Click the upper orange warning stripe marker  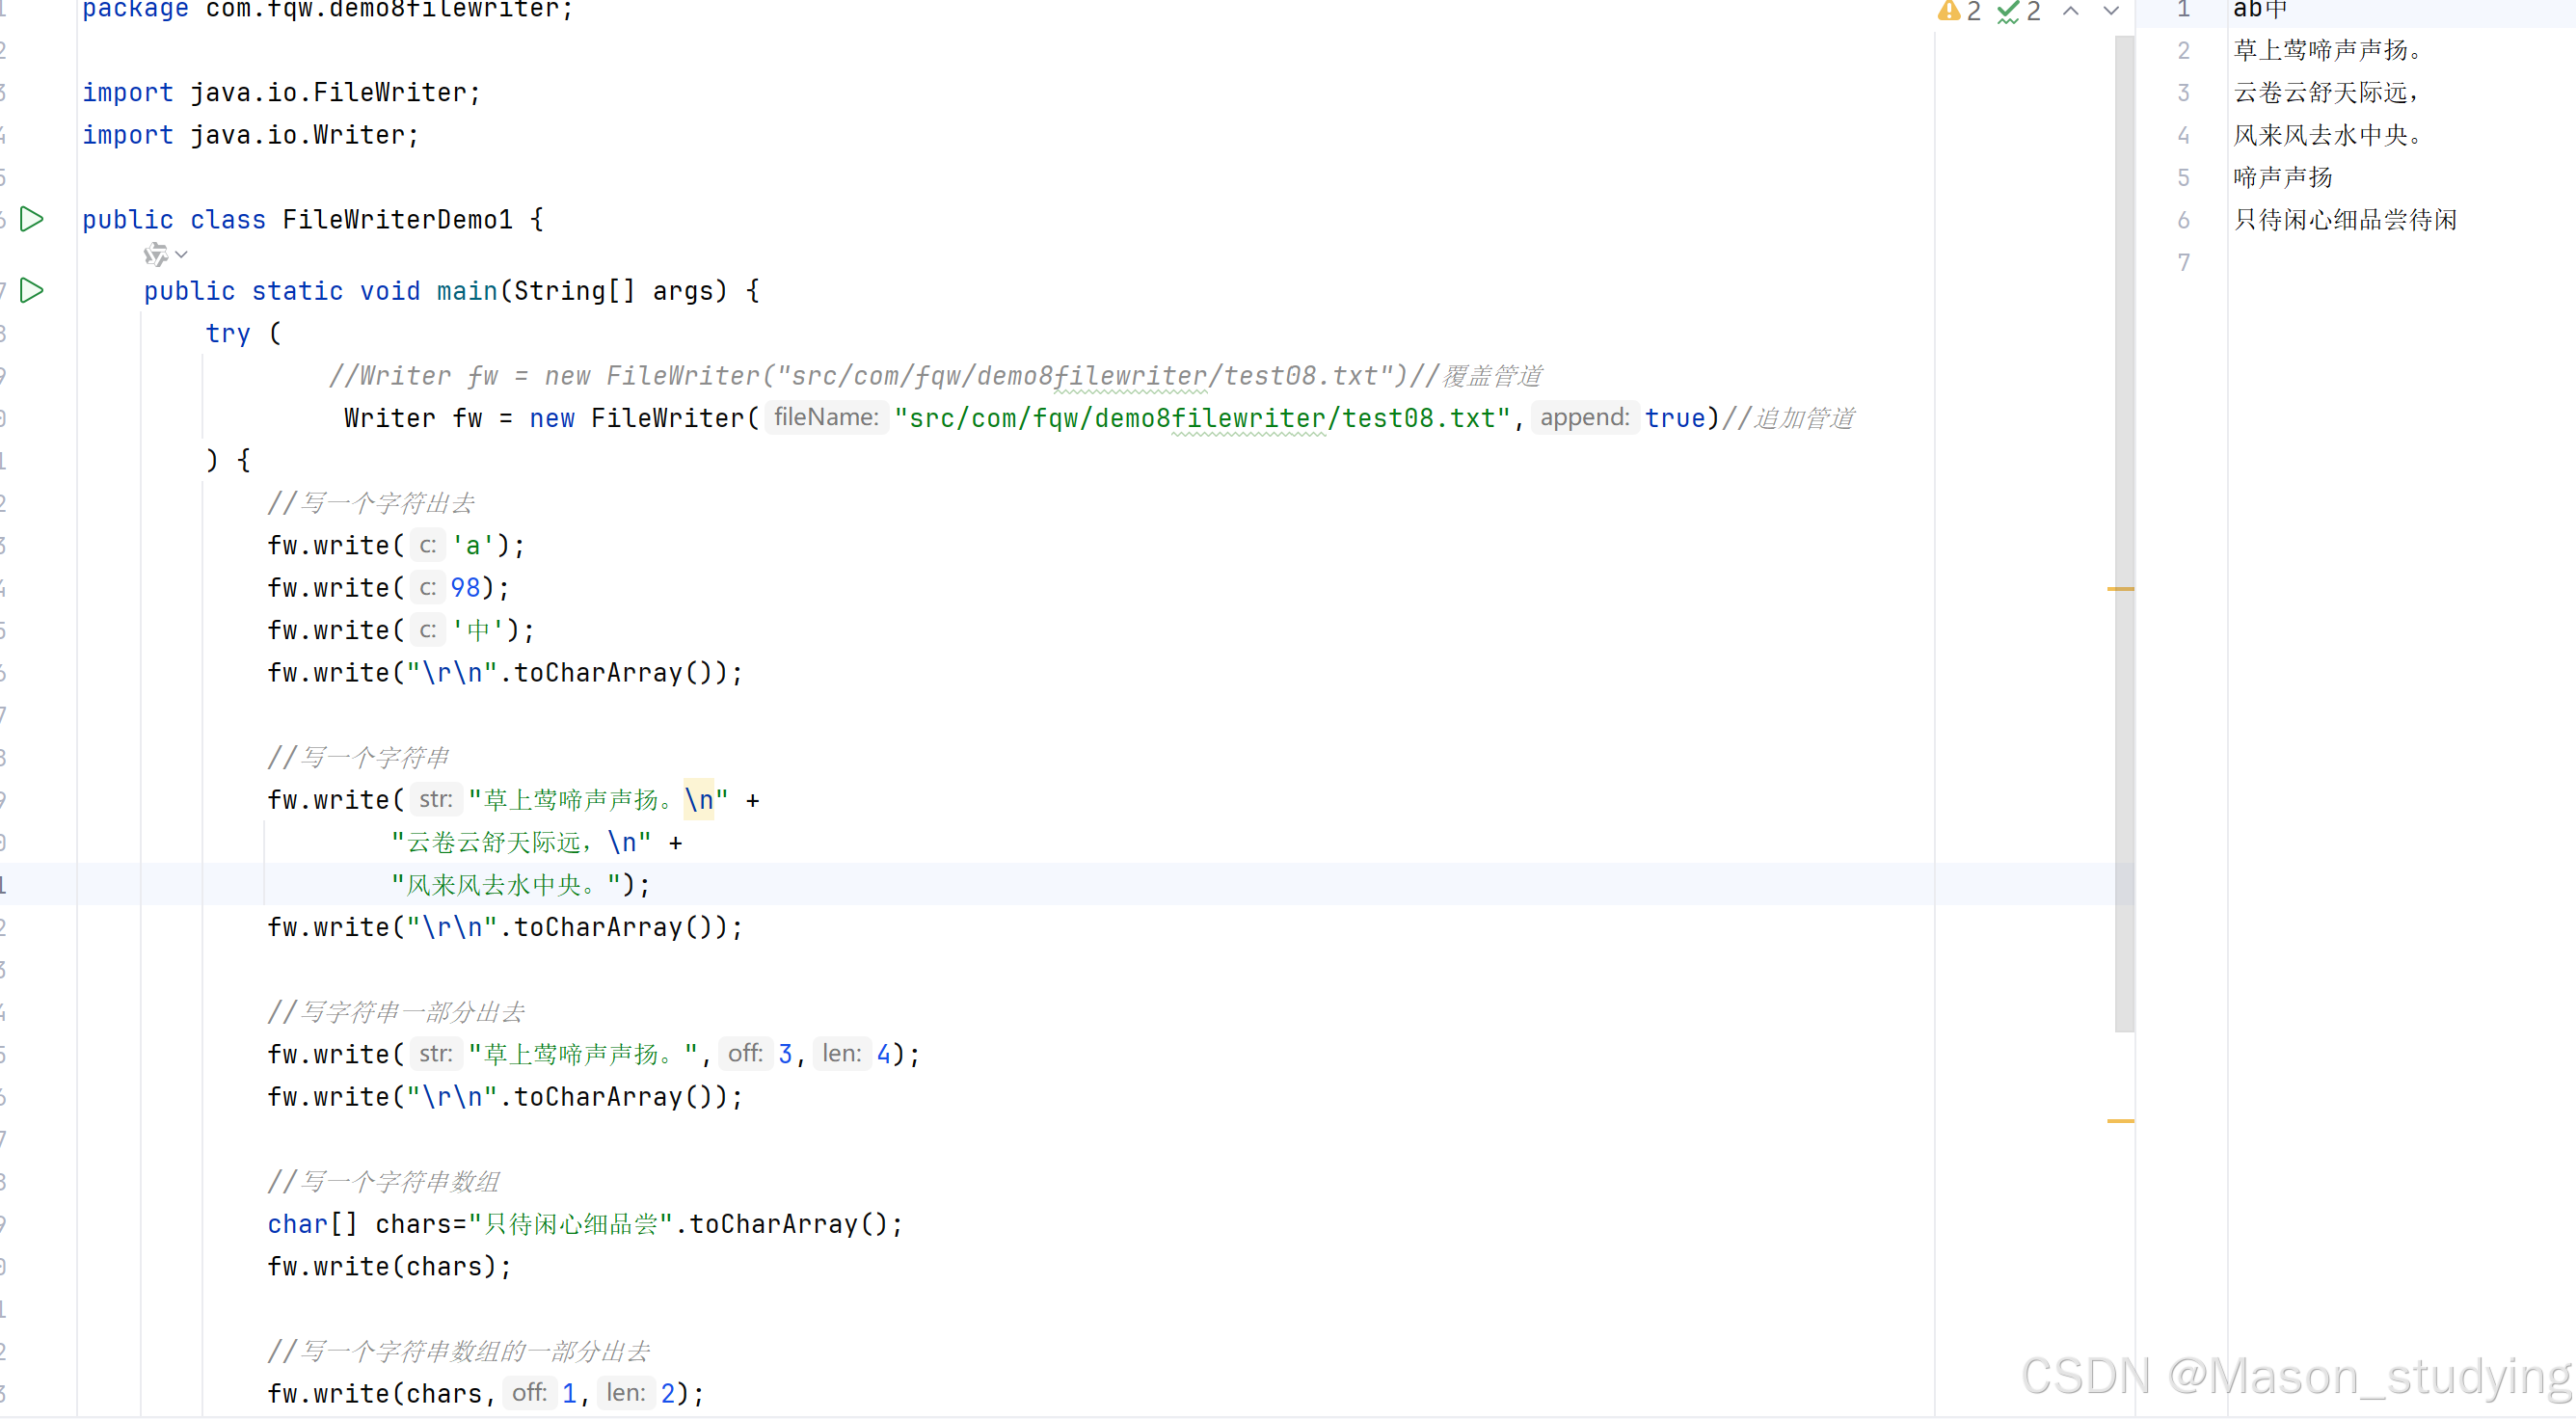pos(2120,589)
